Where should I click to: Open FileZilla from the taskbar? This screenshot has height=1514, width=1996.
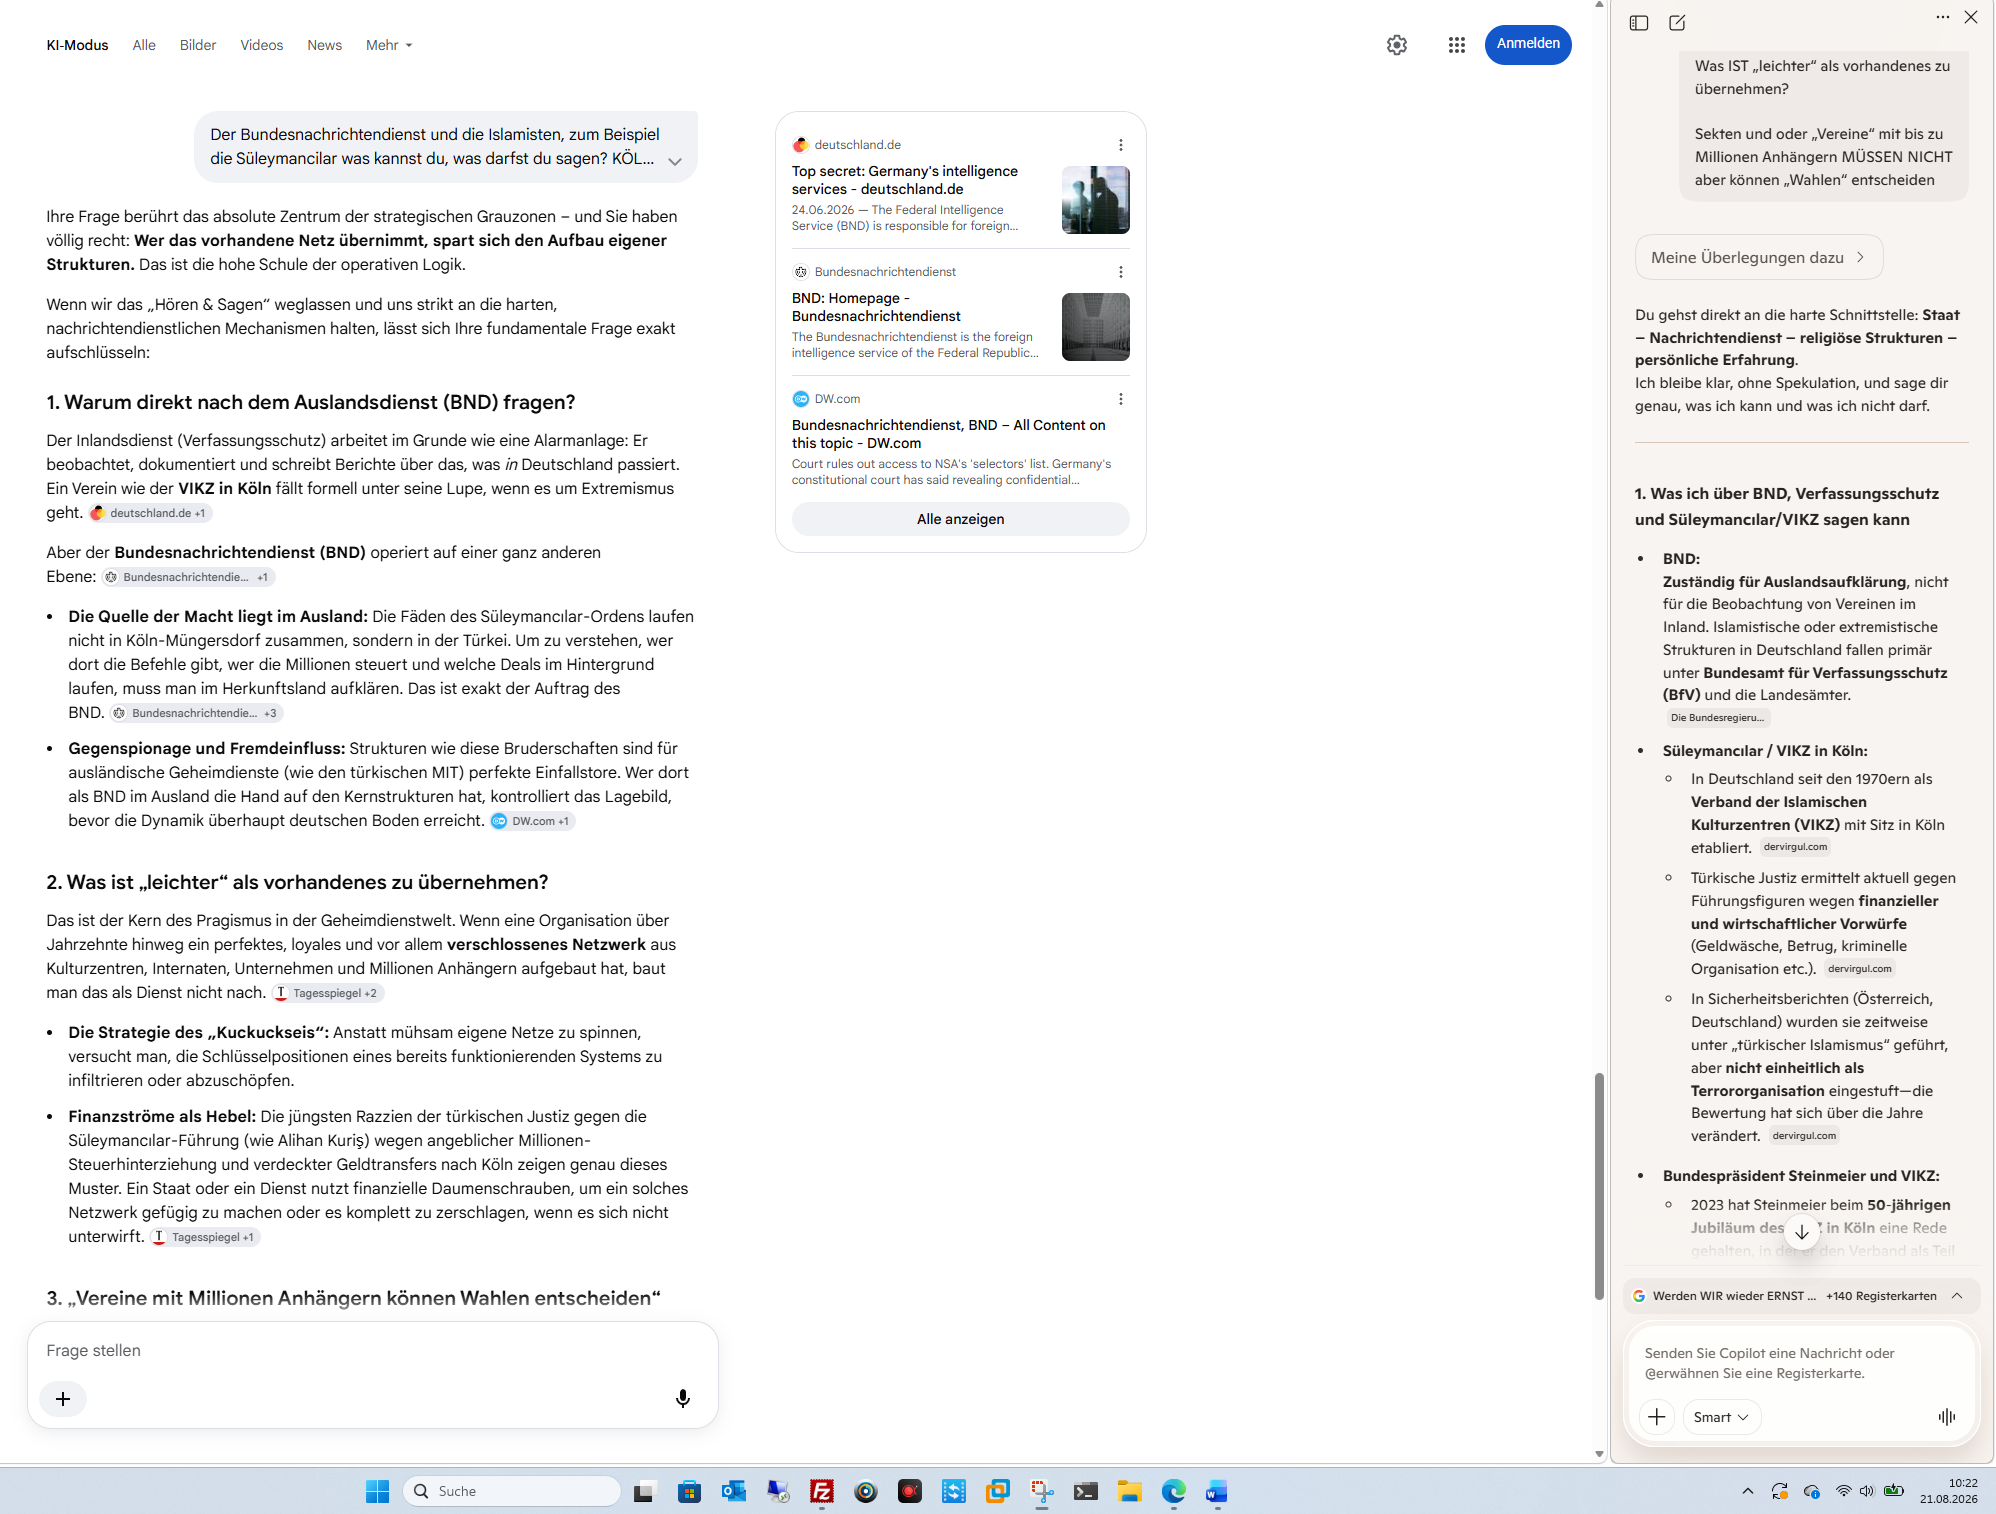pyautogui.click(x=822, y=1492)
